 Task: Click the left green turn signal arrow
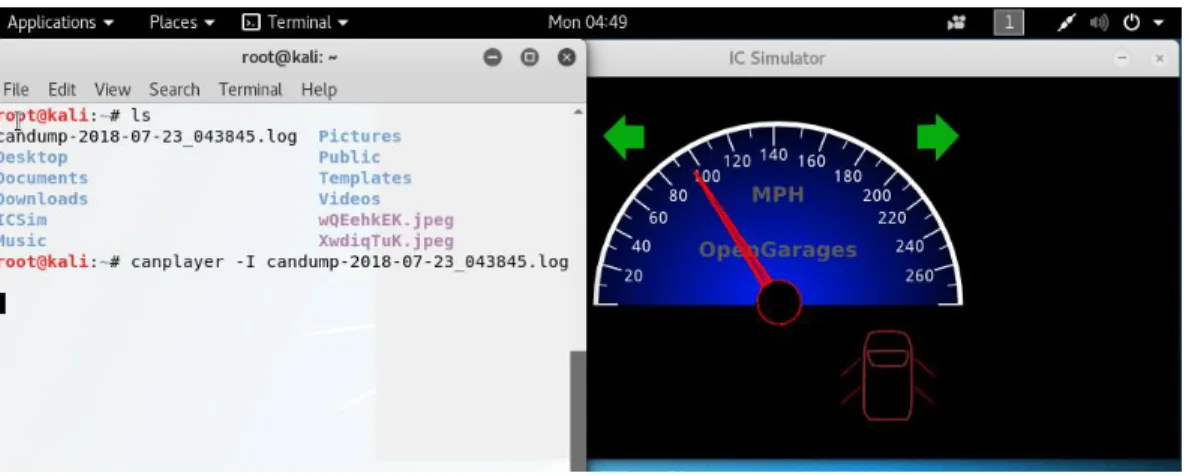(624, 137)
